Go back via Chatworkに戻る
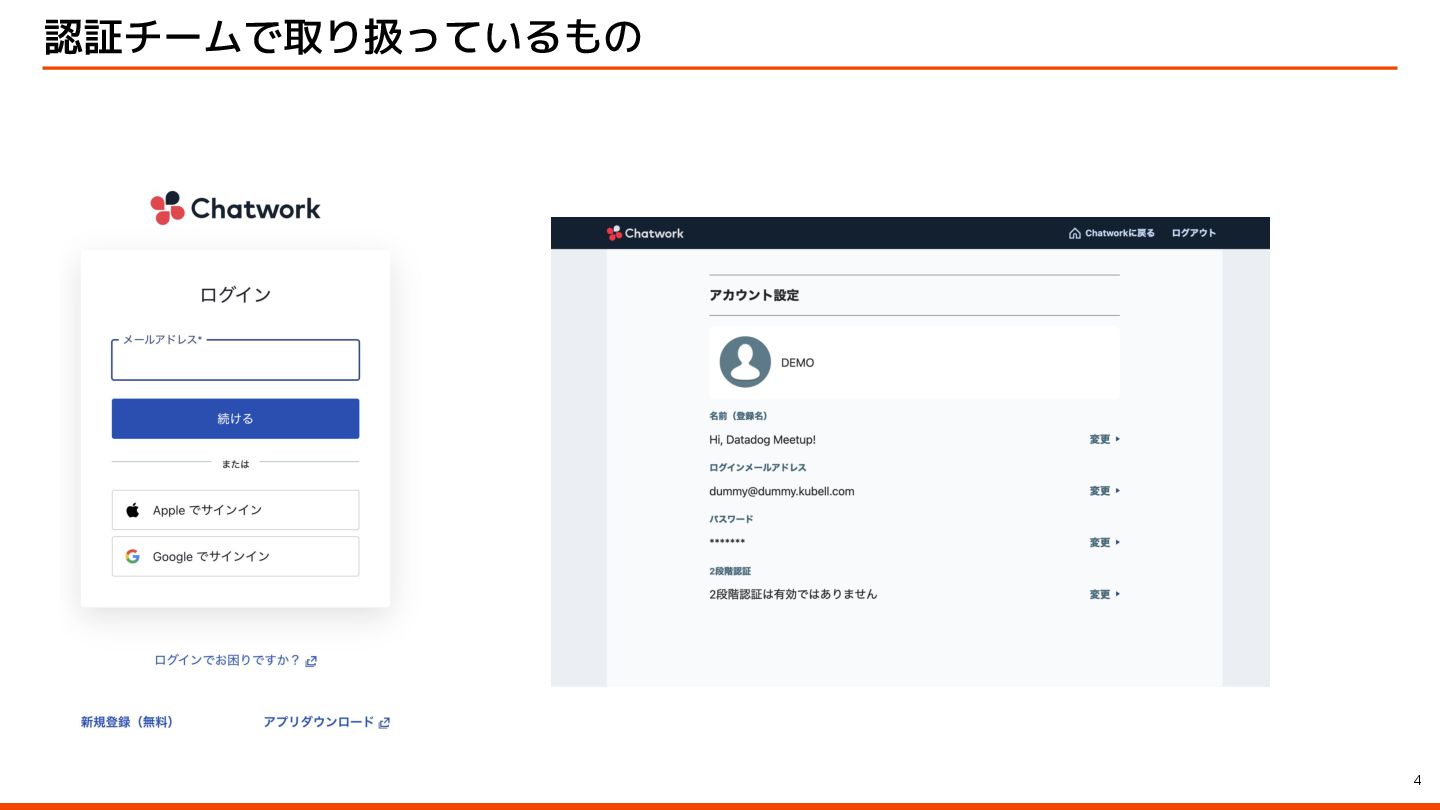The height and width of the screenshot is (810, 1440). 1112,233
